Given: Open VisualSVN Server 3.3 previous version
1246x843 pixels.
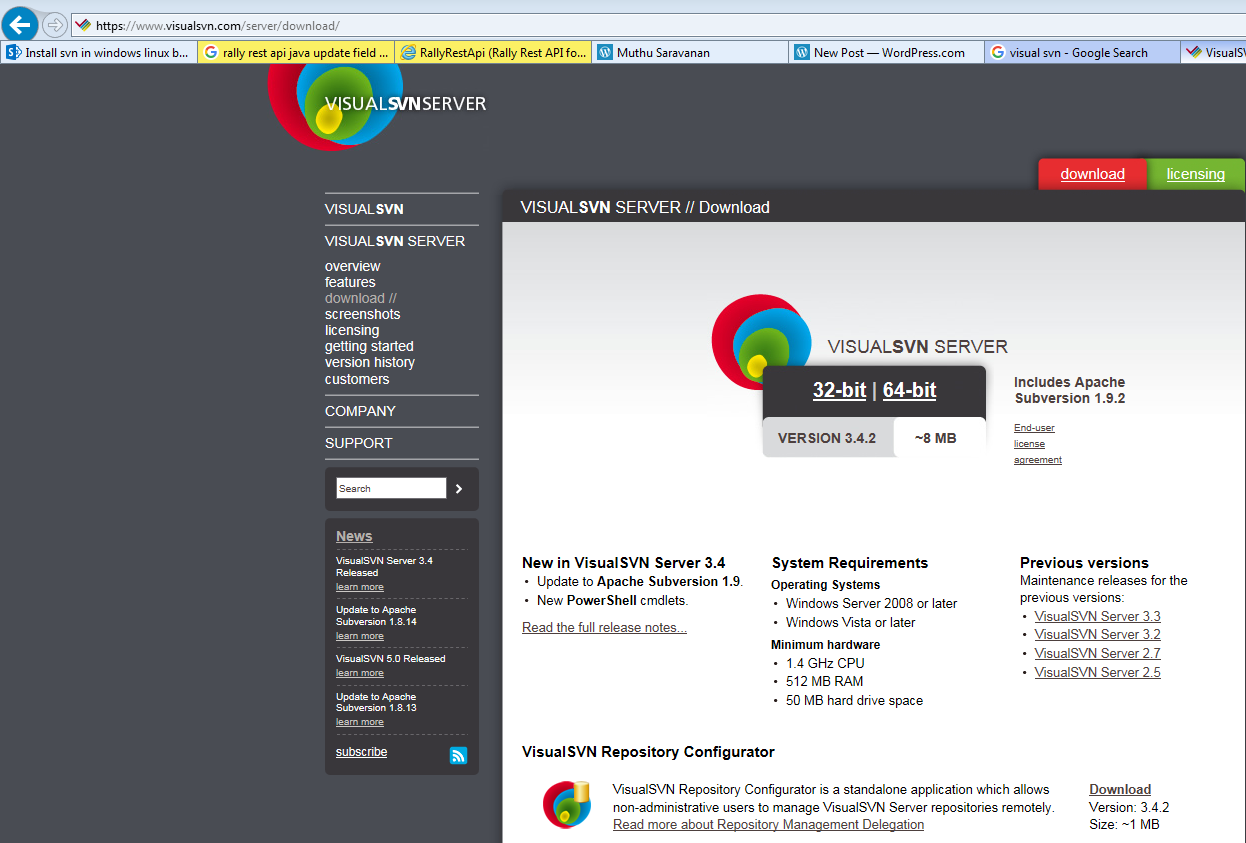Looking at the screenshot, I should coord(1097,616).
